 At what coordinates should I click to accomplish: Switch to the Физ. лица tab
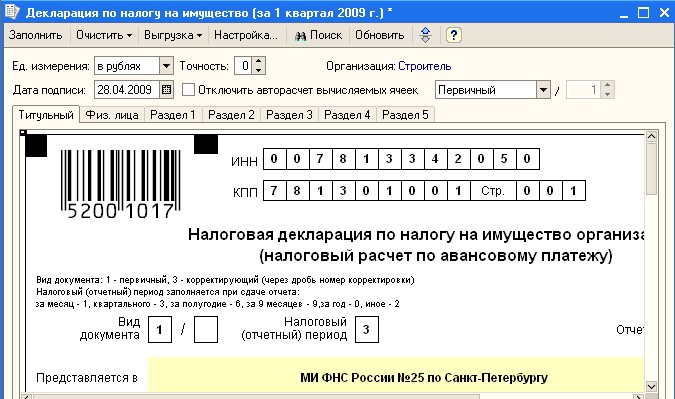pyautogui.click(x=112, y=115)
